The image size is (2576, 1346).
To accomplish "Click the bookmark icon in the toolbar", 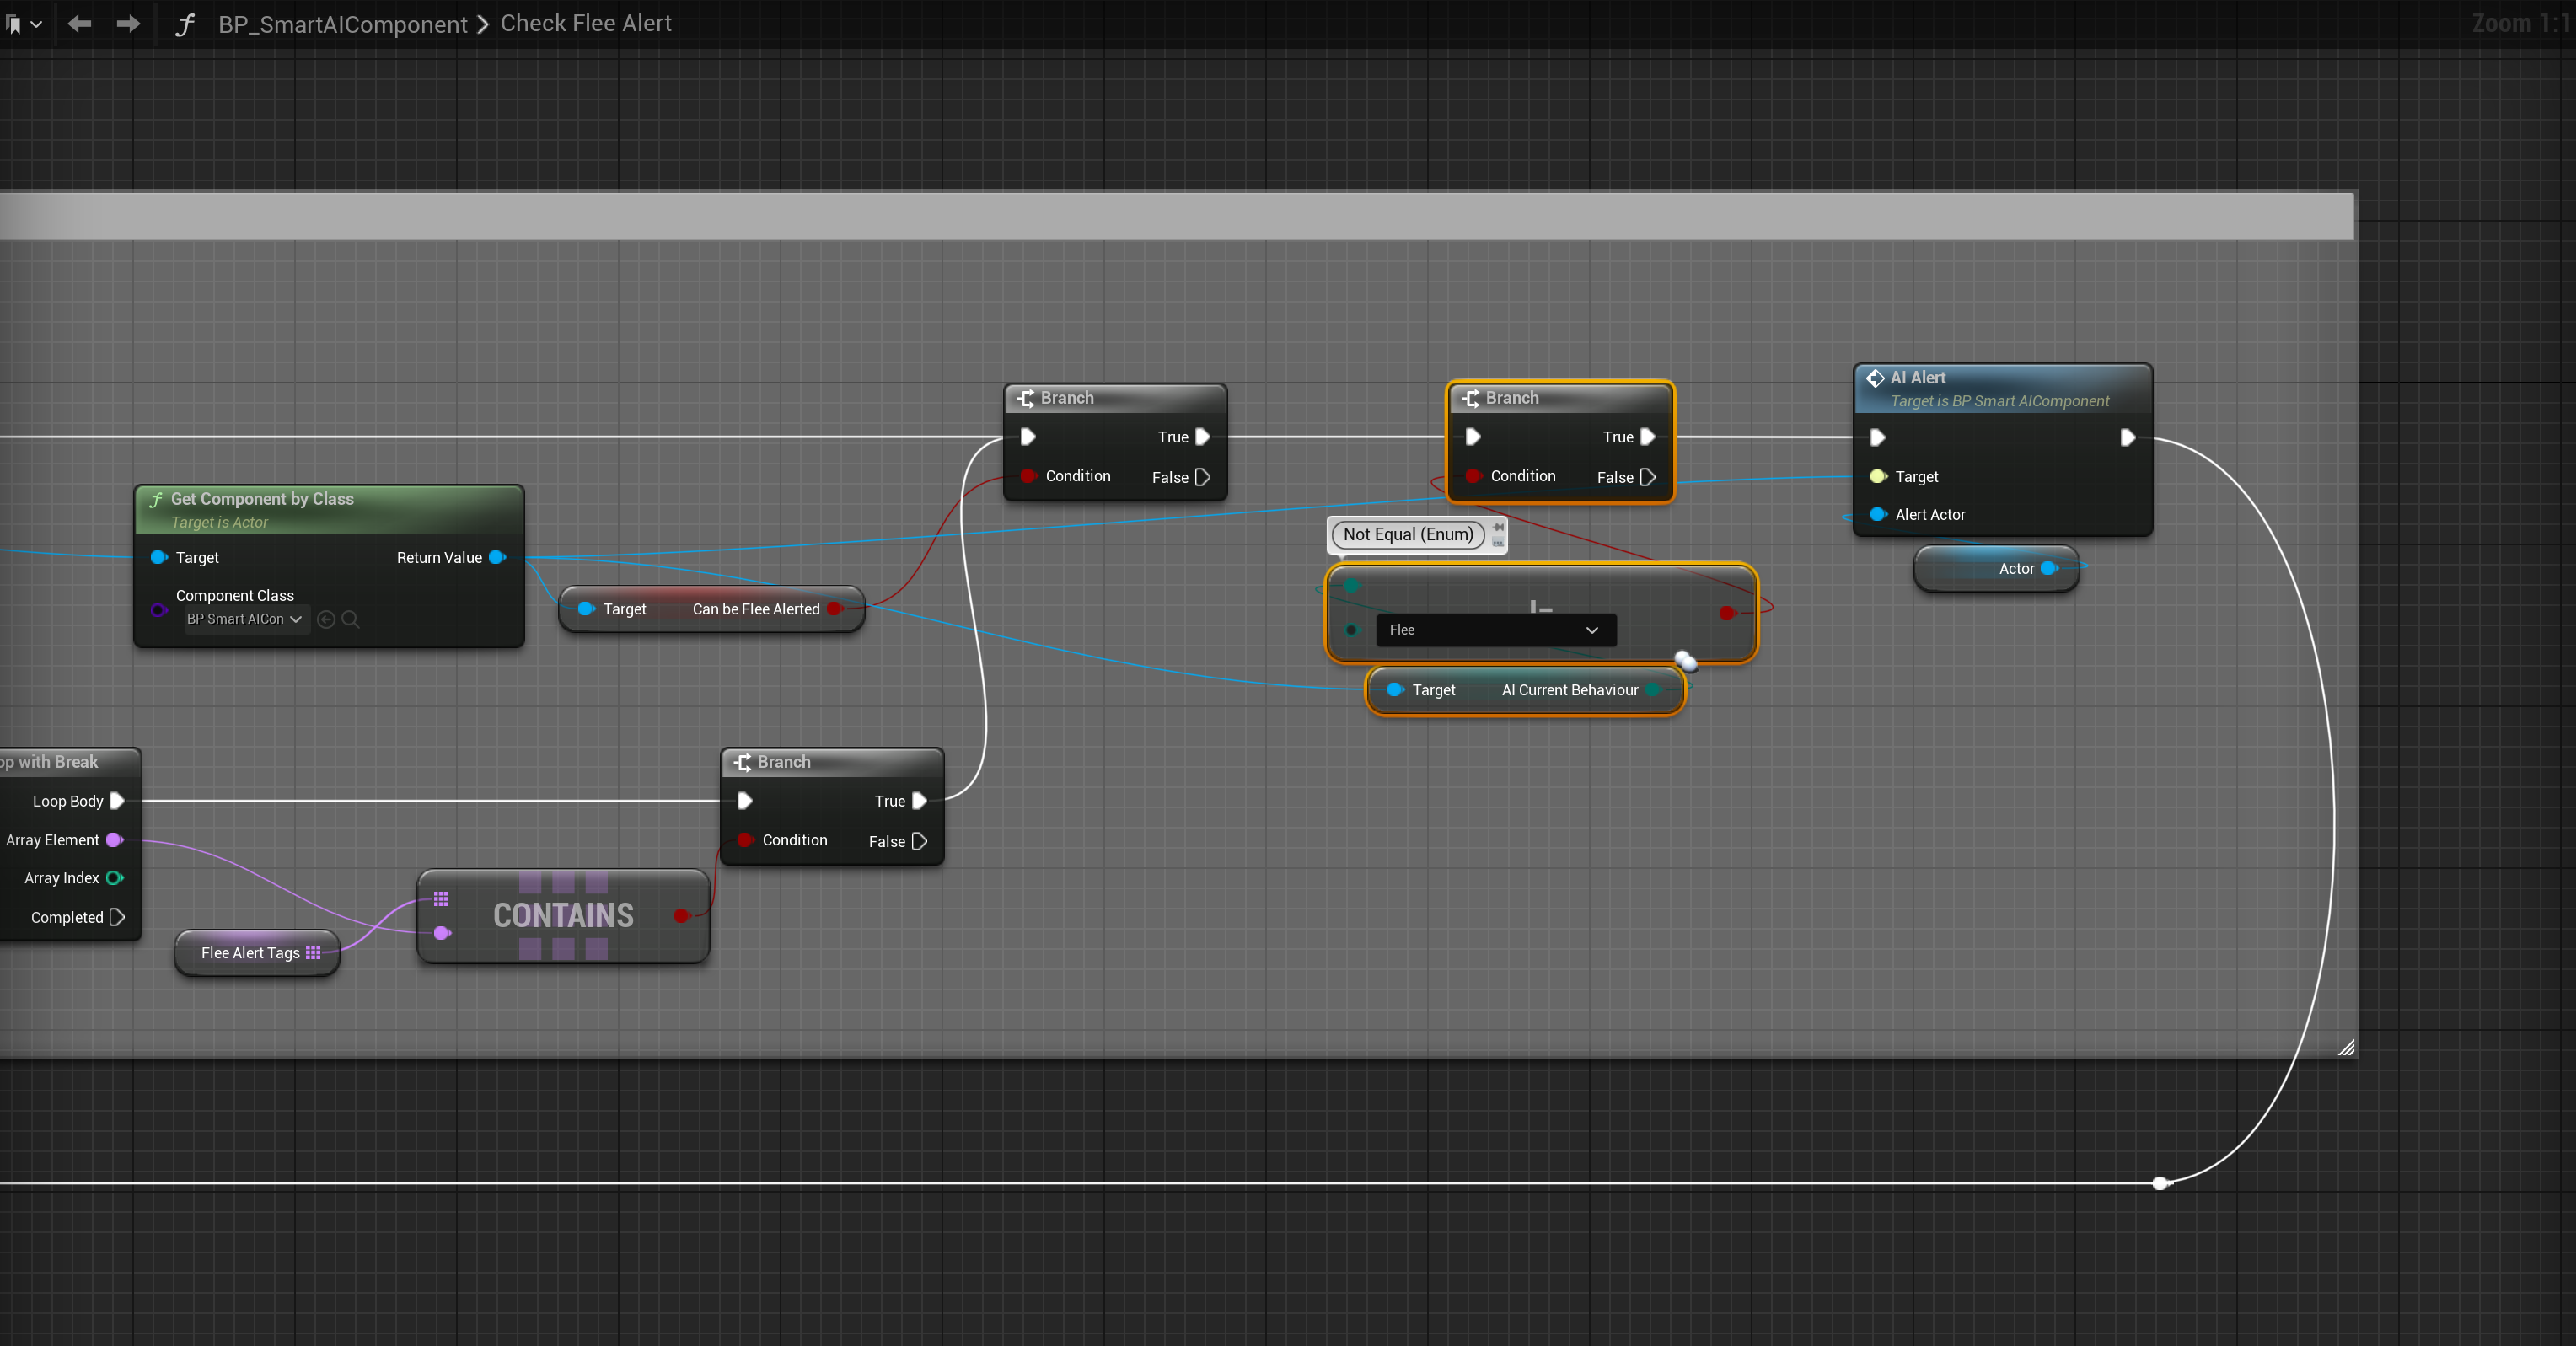I will pyautogui.click(x=15, y=23).
